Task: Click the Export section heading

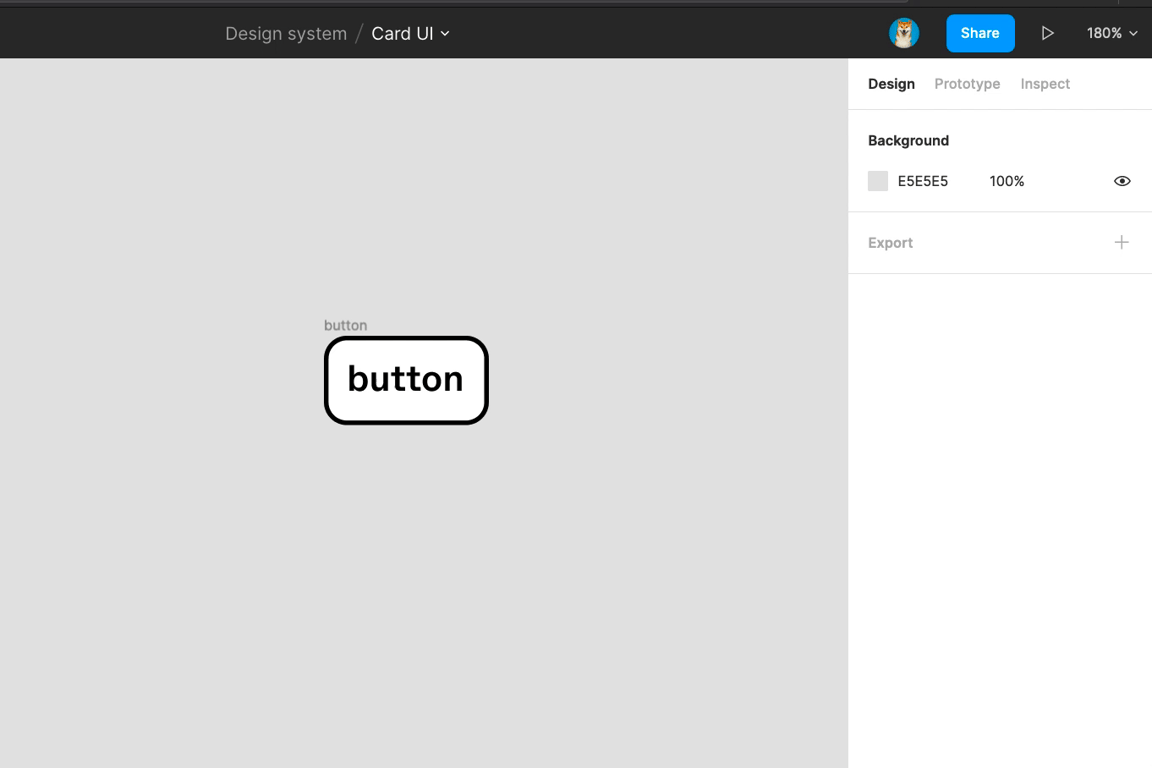Action: 890,243
